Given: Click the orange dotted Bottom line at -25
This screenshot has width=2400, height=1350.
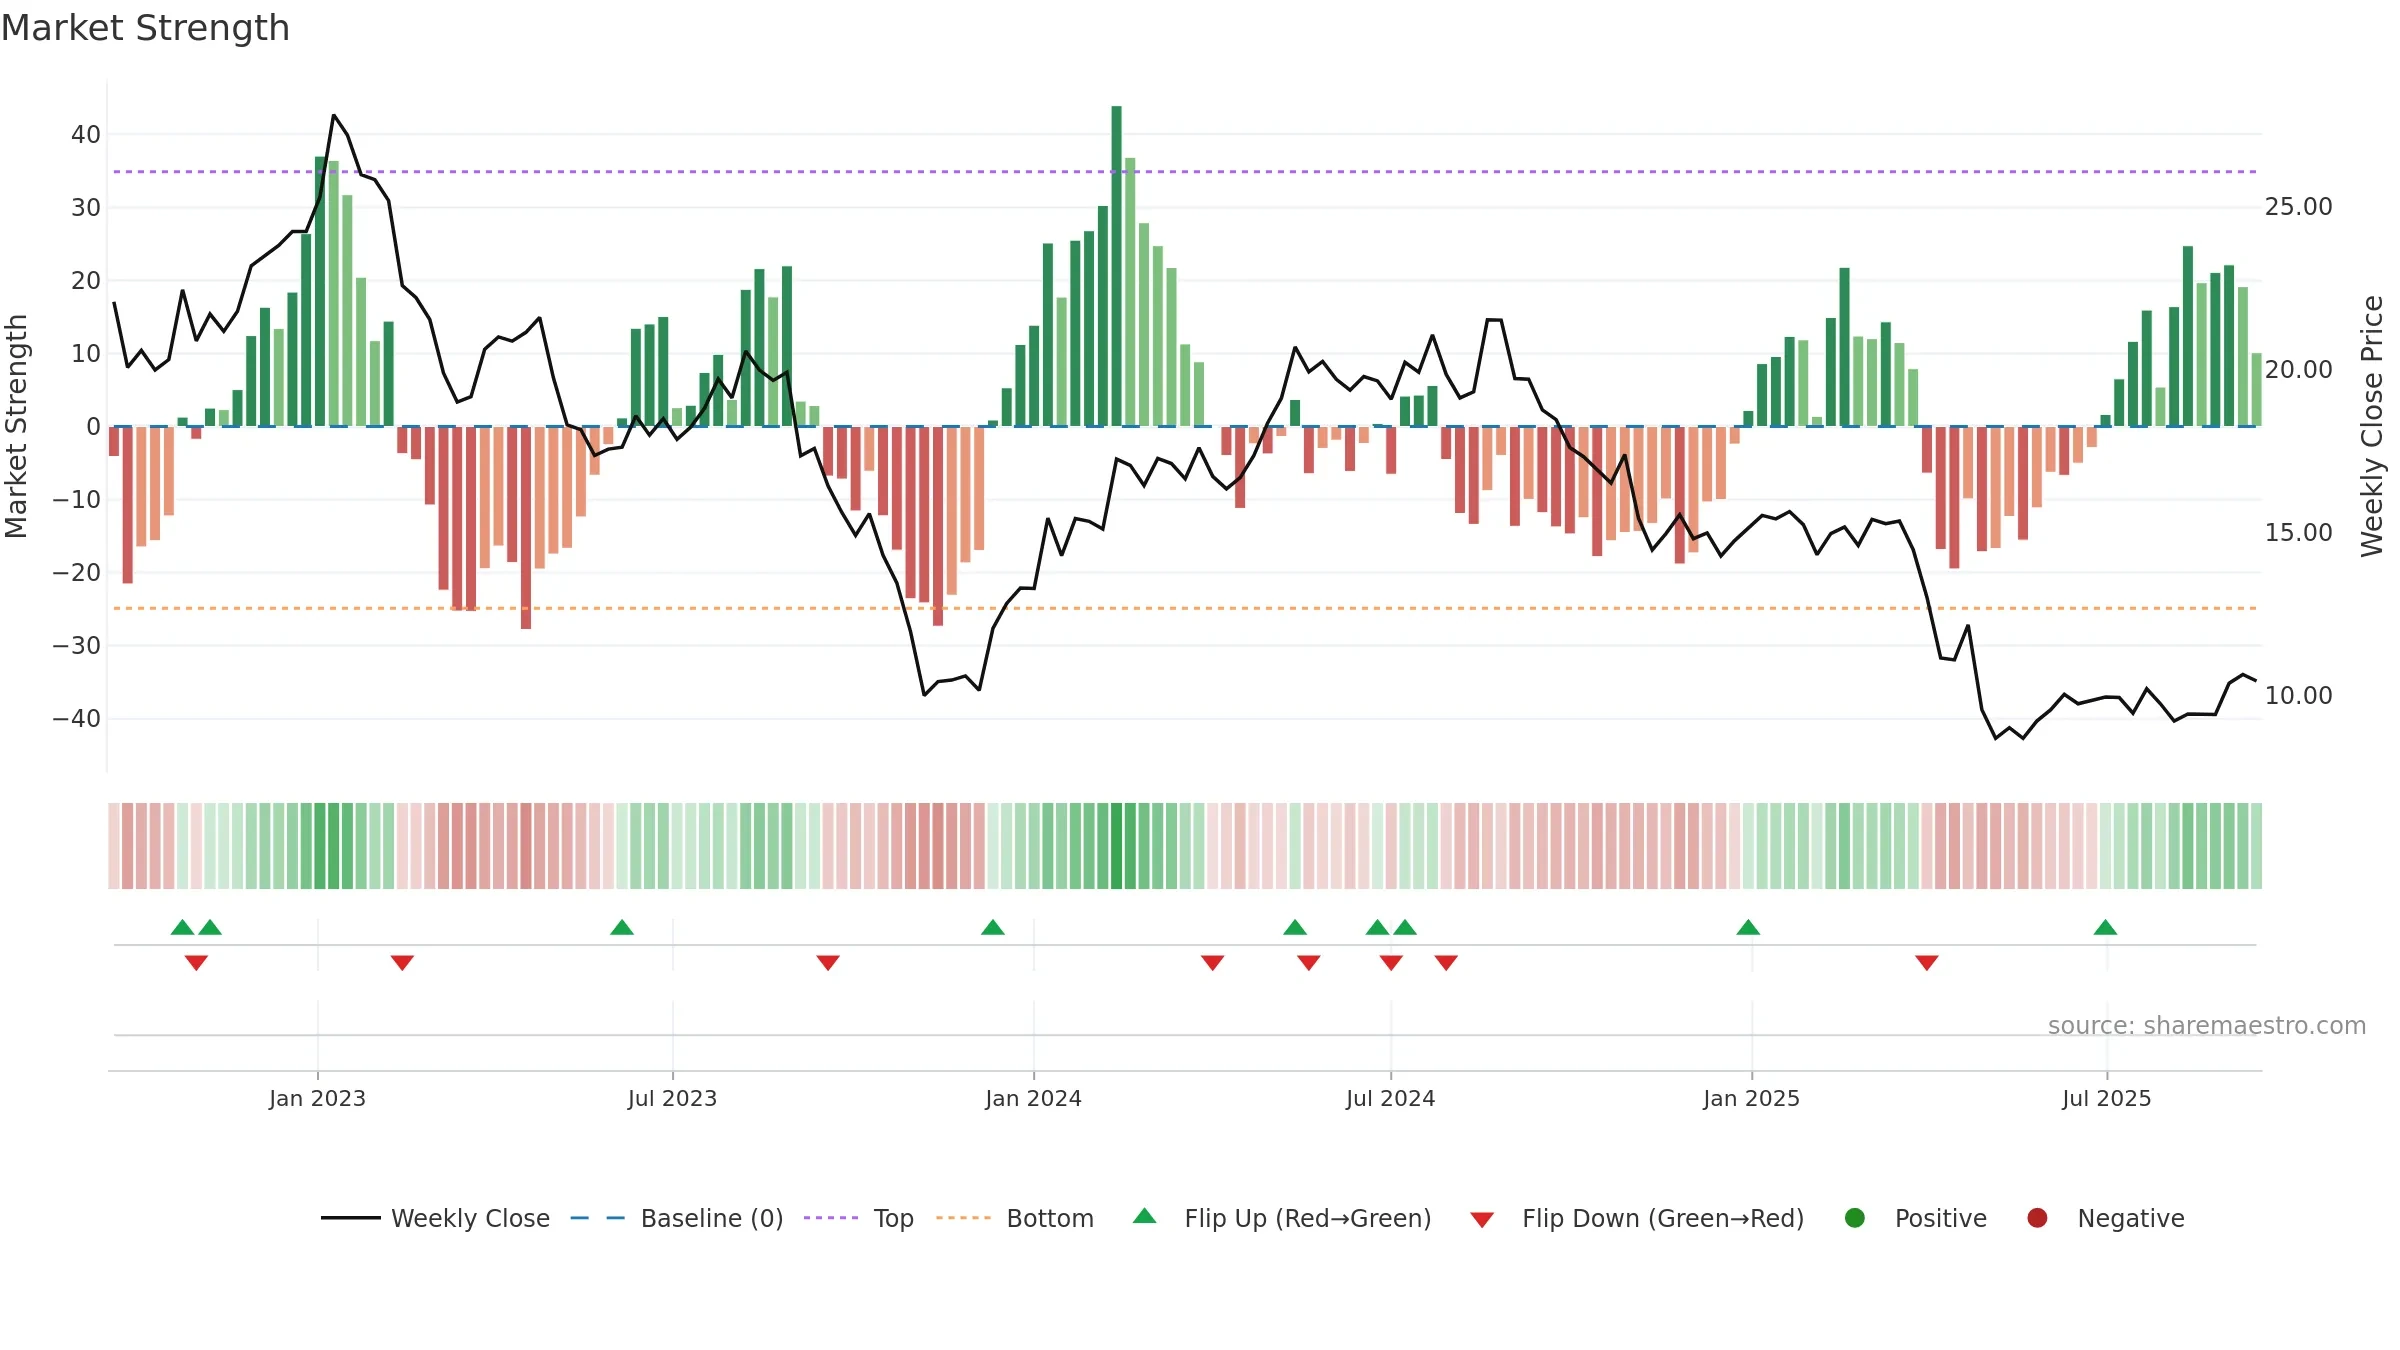Looking at the screenshot, I should pos(1185,608).
